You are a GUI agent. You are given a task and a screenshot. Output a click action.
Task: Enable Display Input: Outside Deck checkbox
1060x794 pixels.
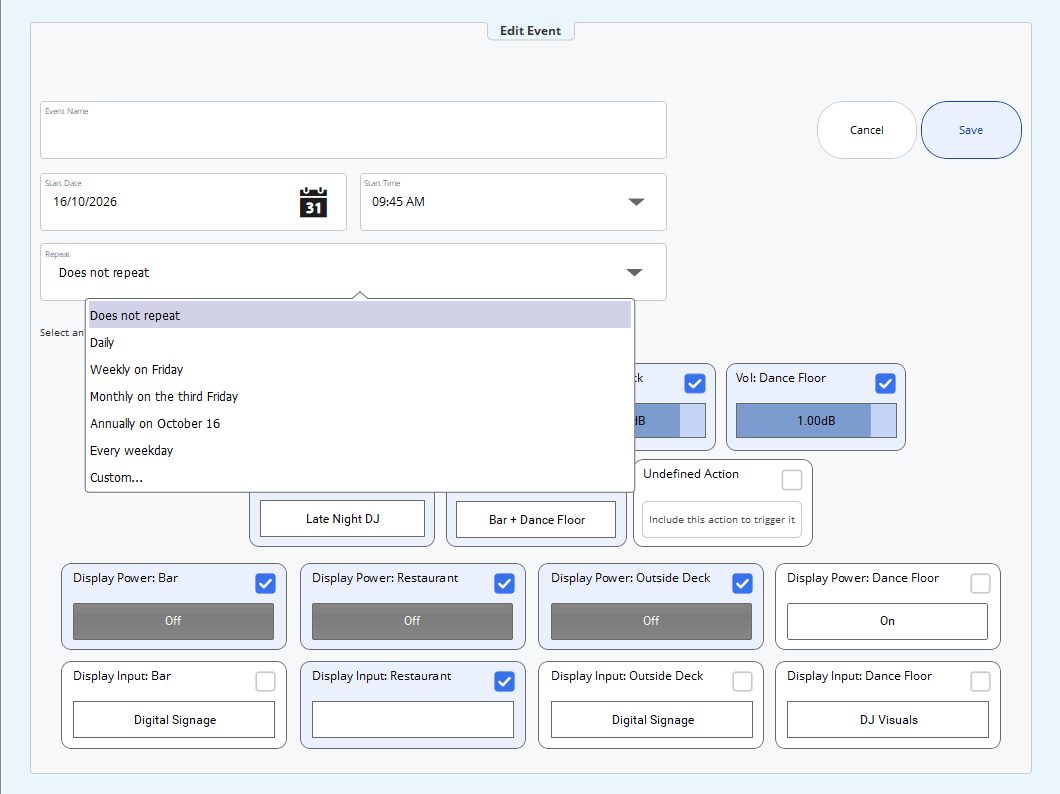(x=742, y=681)
